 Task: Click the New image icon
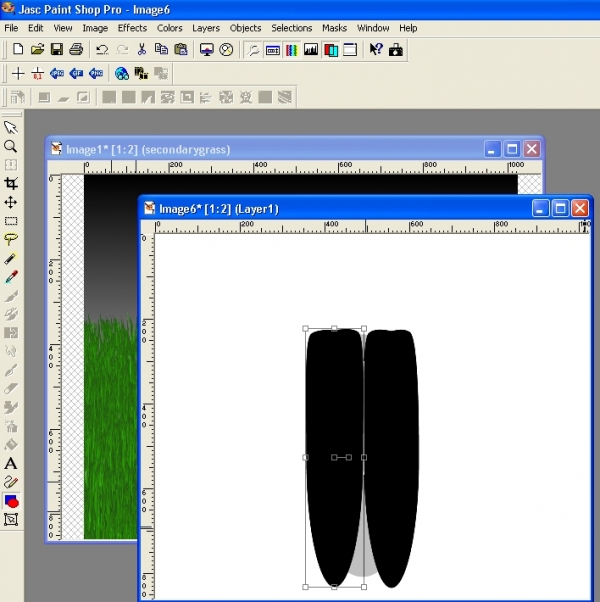tap(18, 50)
